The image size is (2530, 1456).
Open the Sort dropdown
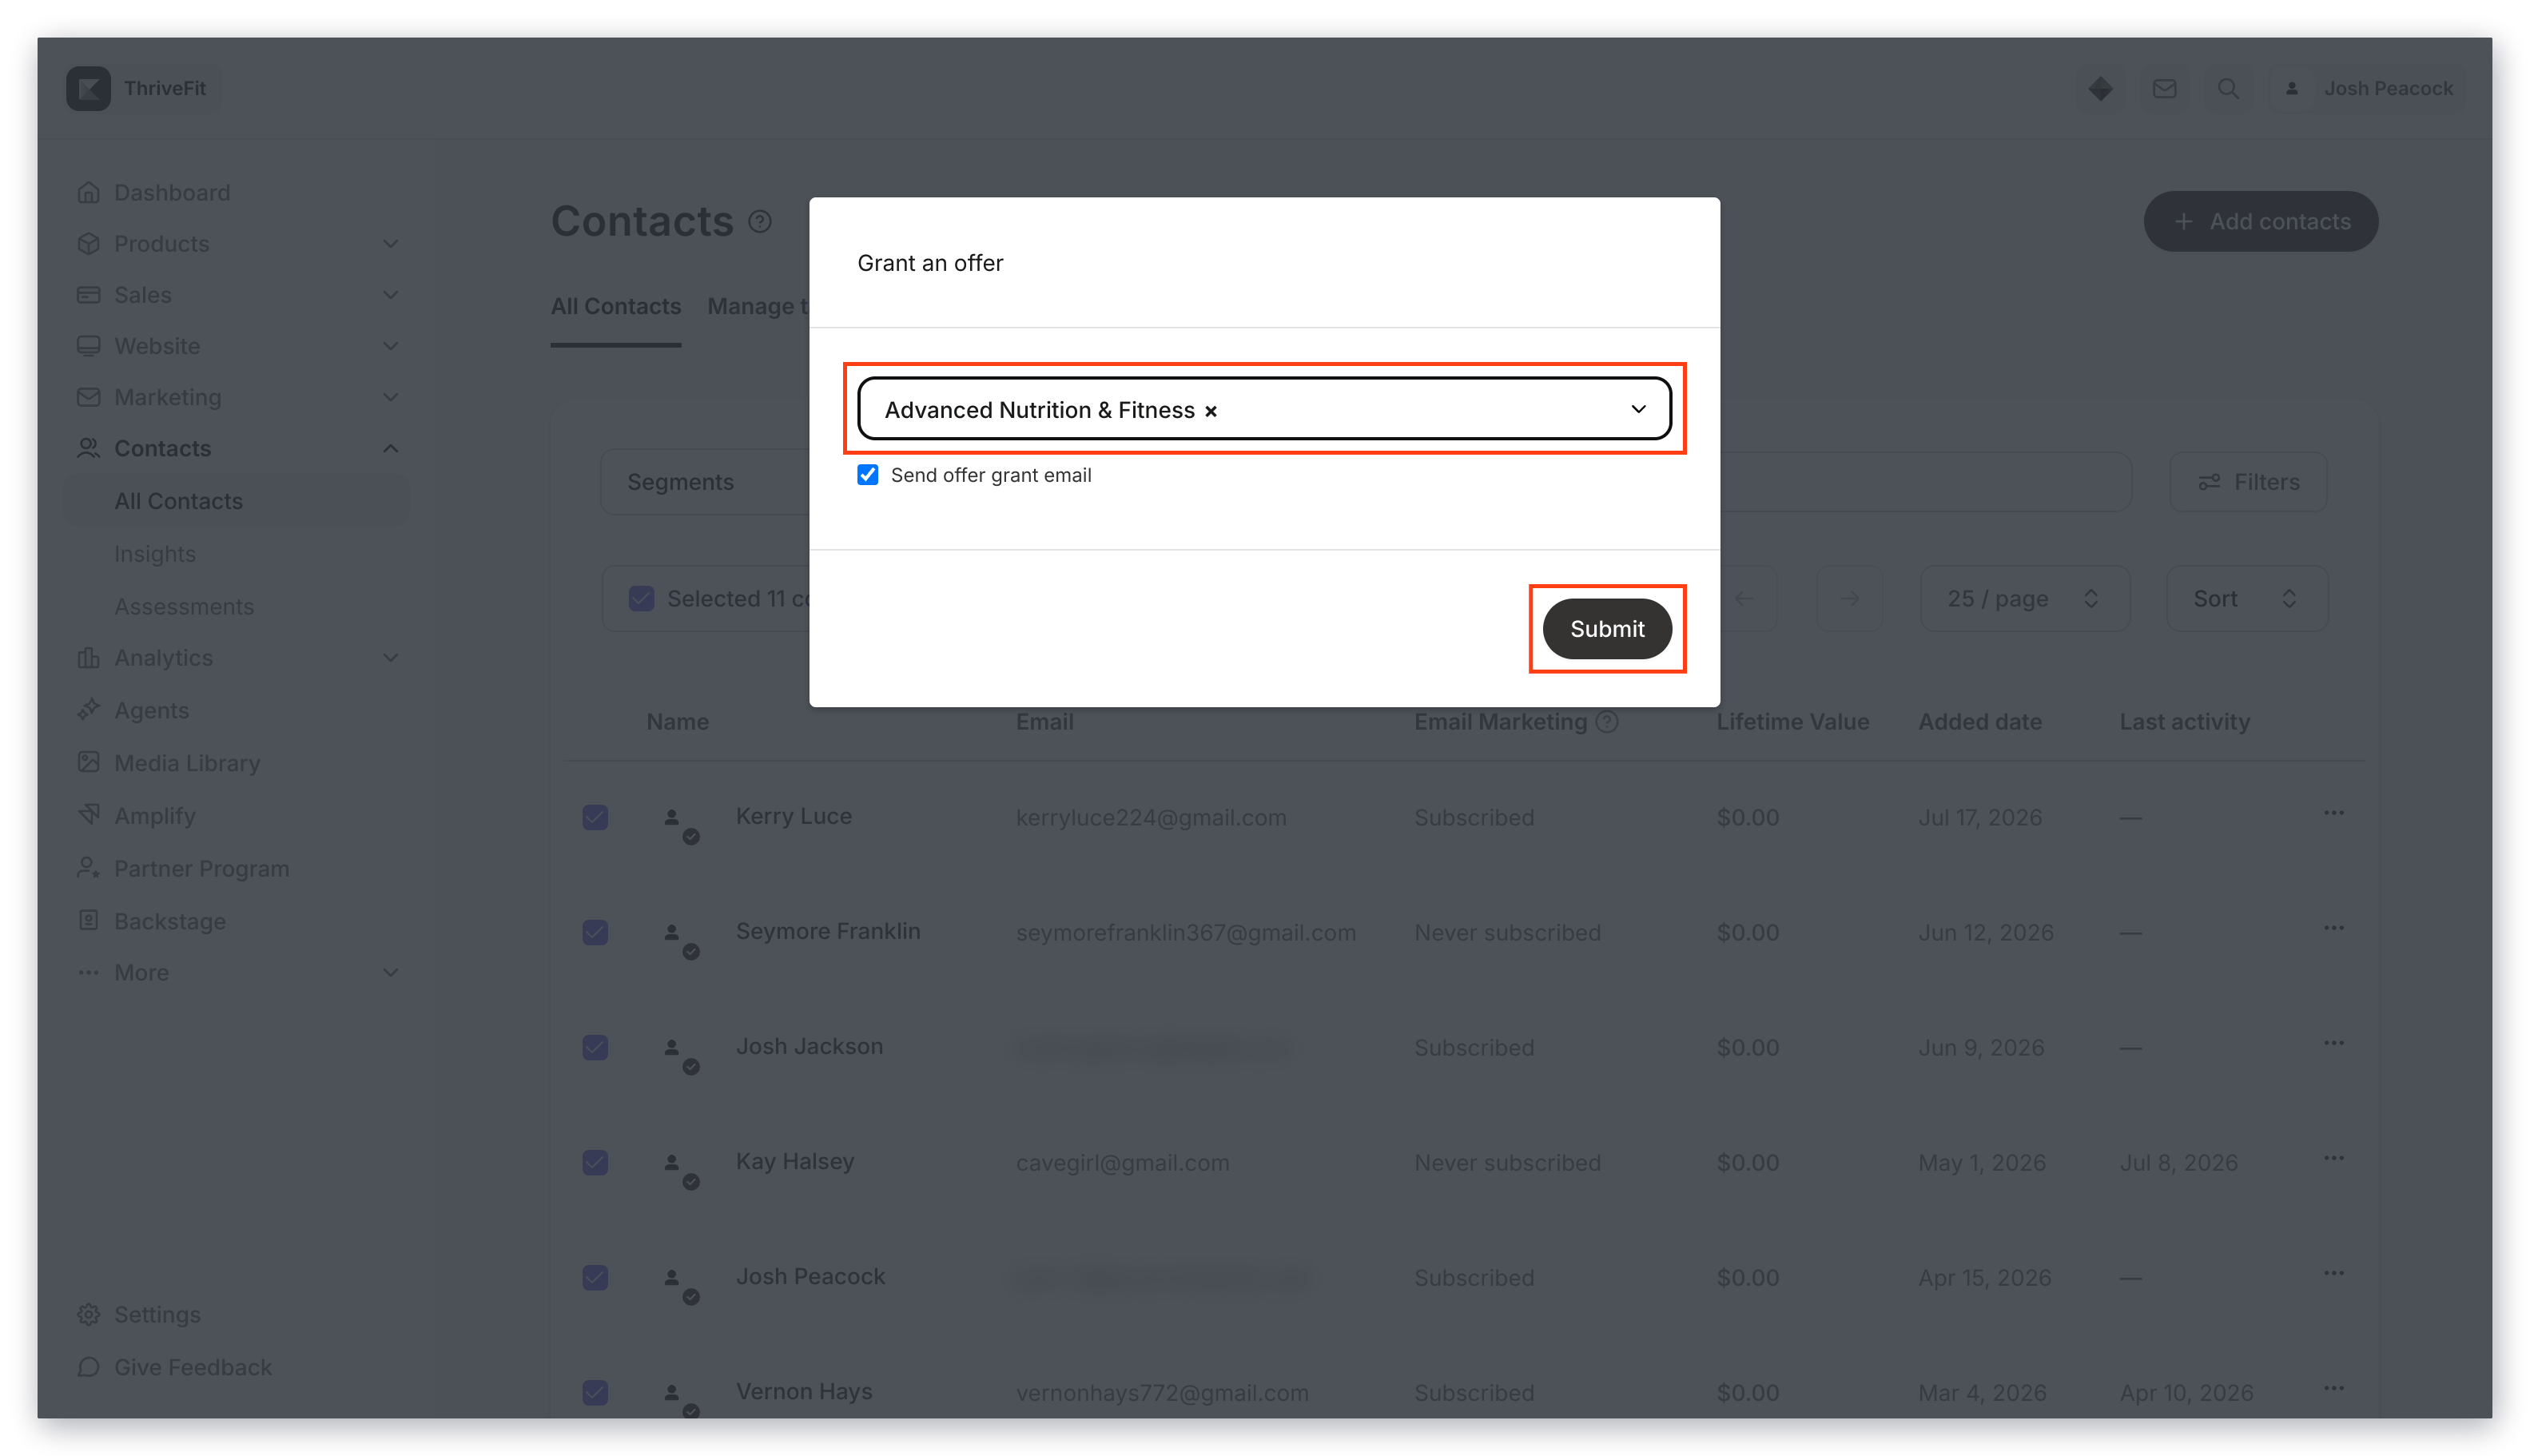pyautogui.click(x=2246, y=598)
